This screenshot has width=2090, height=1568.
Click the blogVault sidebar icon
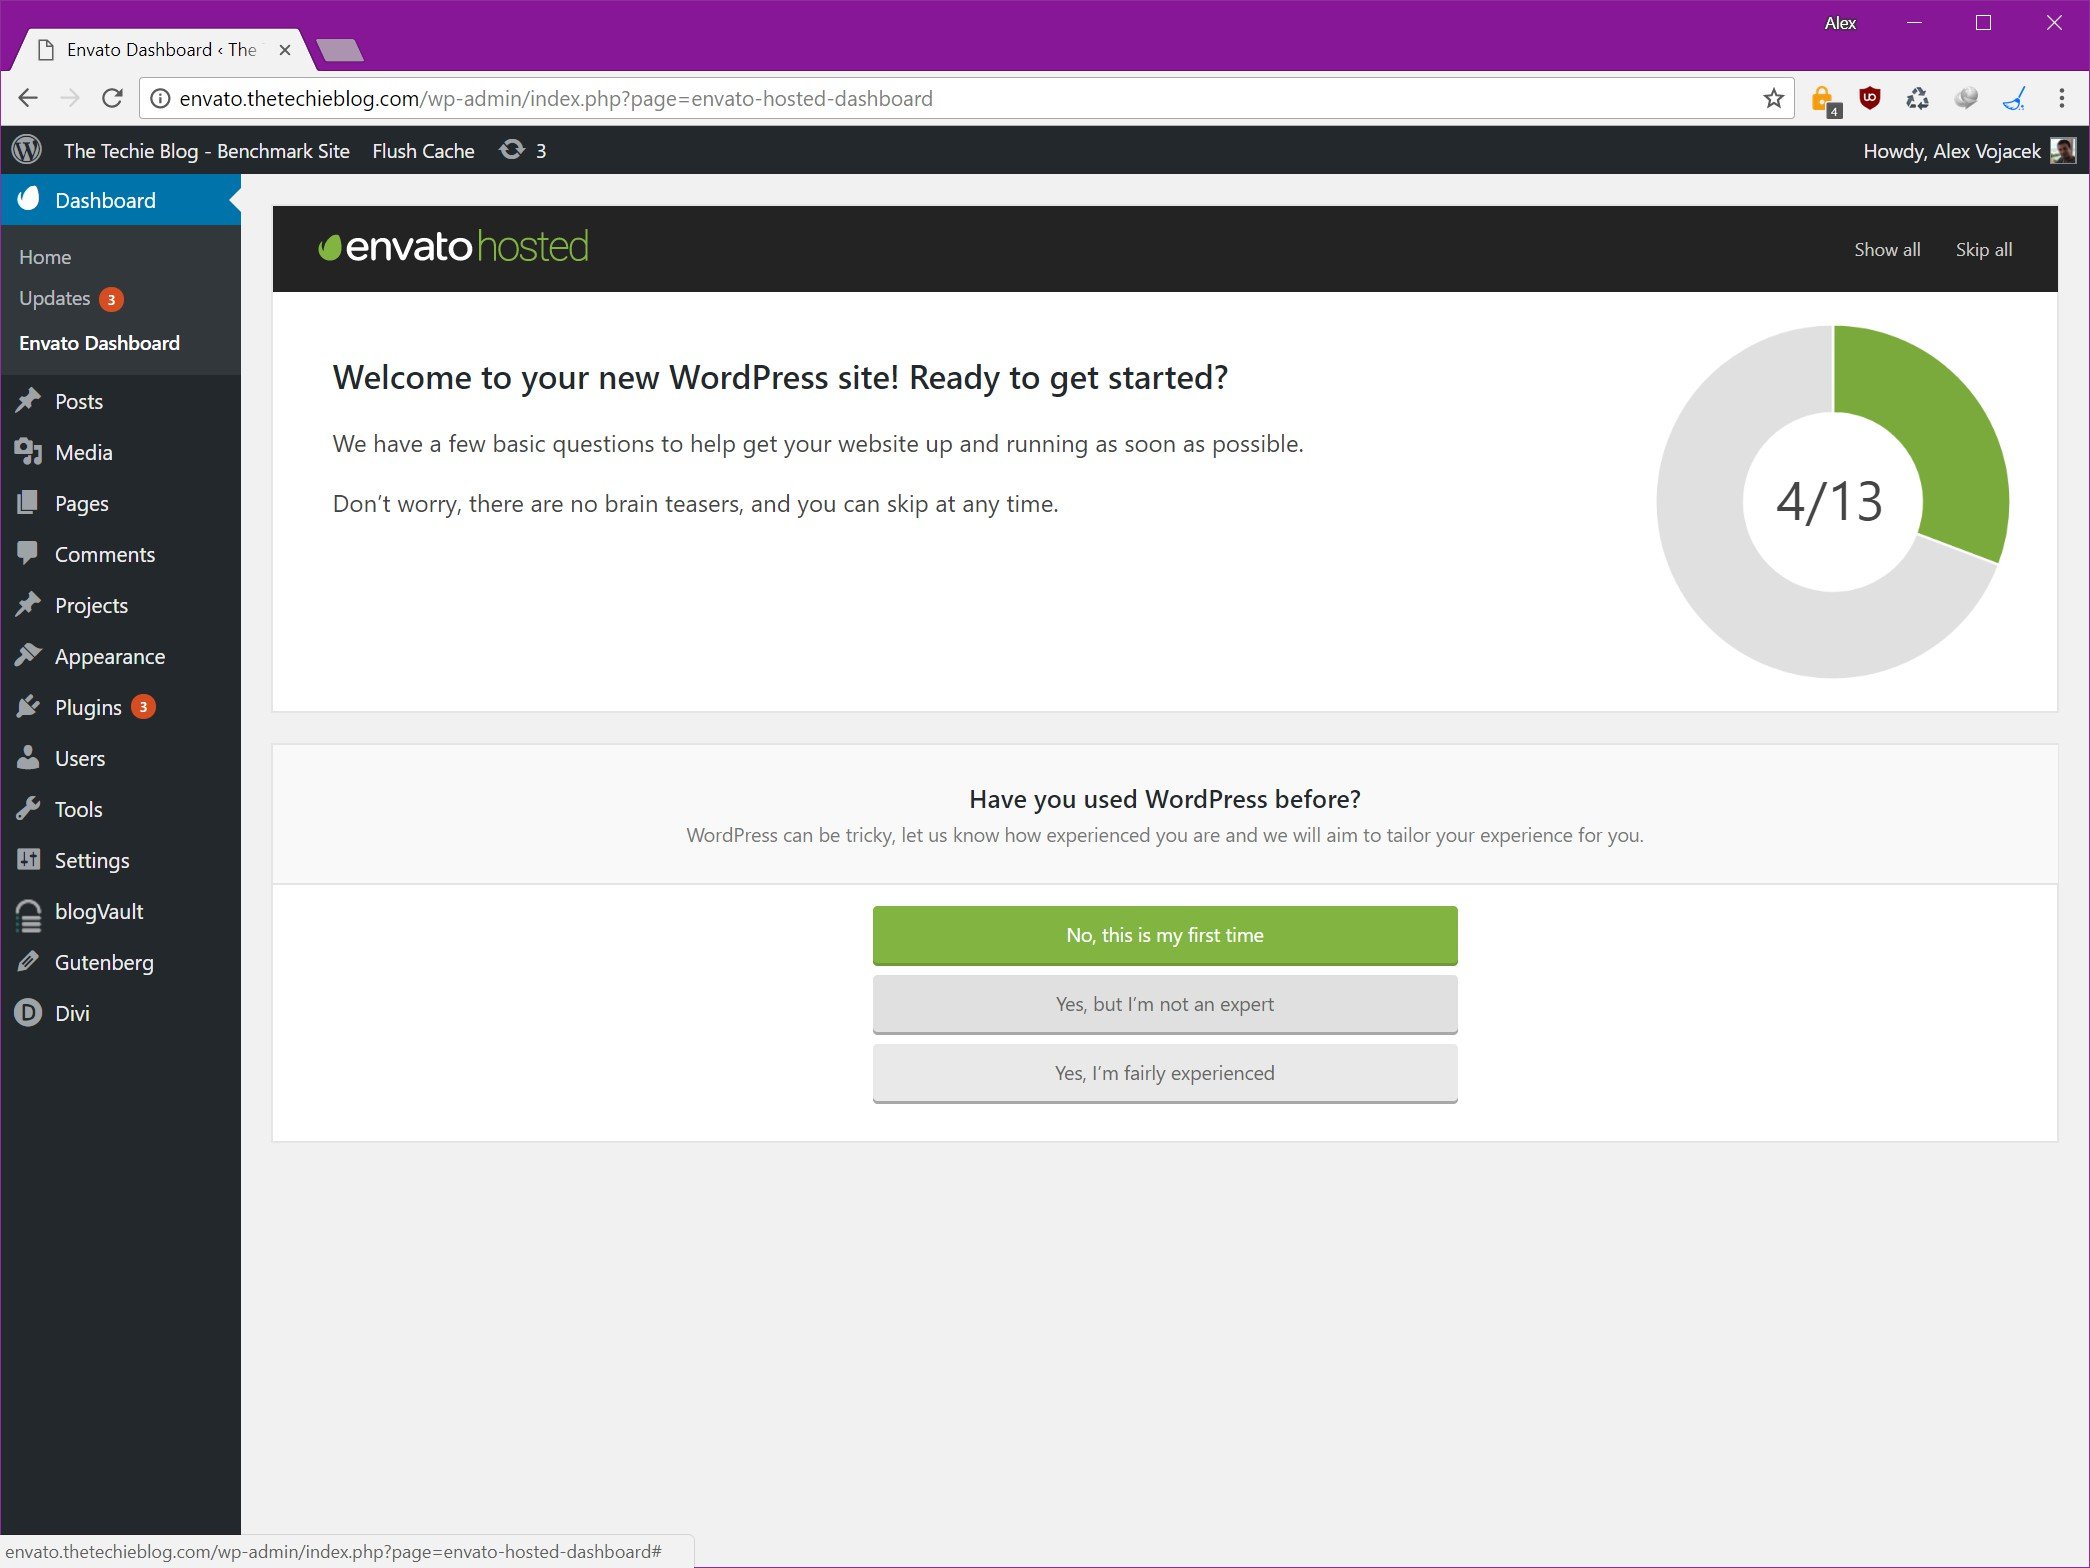point(28,912)
